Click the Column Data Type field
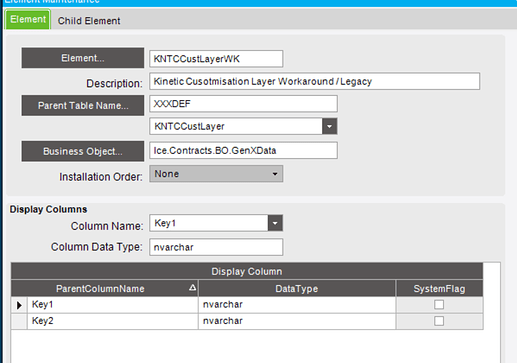 coord(216,247)
